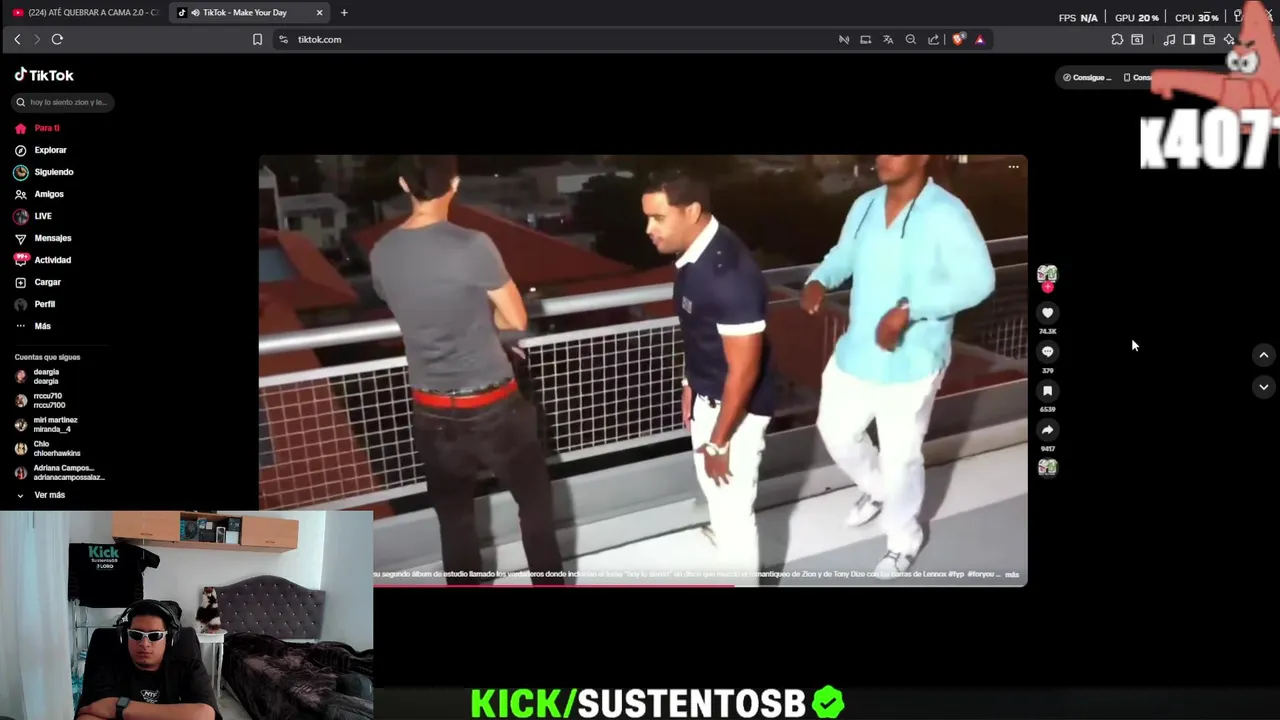
Task: Expand Ver más followed accounts
Action: click(40, 495)
